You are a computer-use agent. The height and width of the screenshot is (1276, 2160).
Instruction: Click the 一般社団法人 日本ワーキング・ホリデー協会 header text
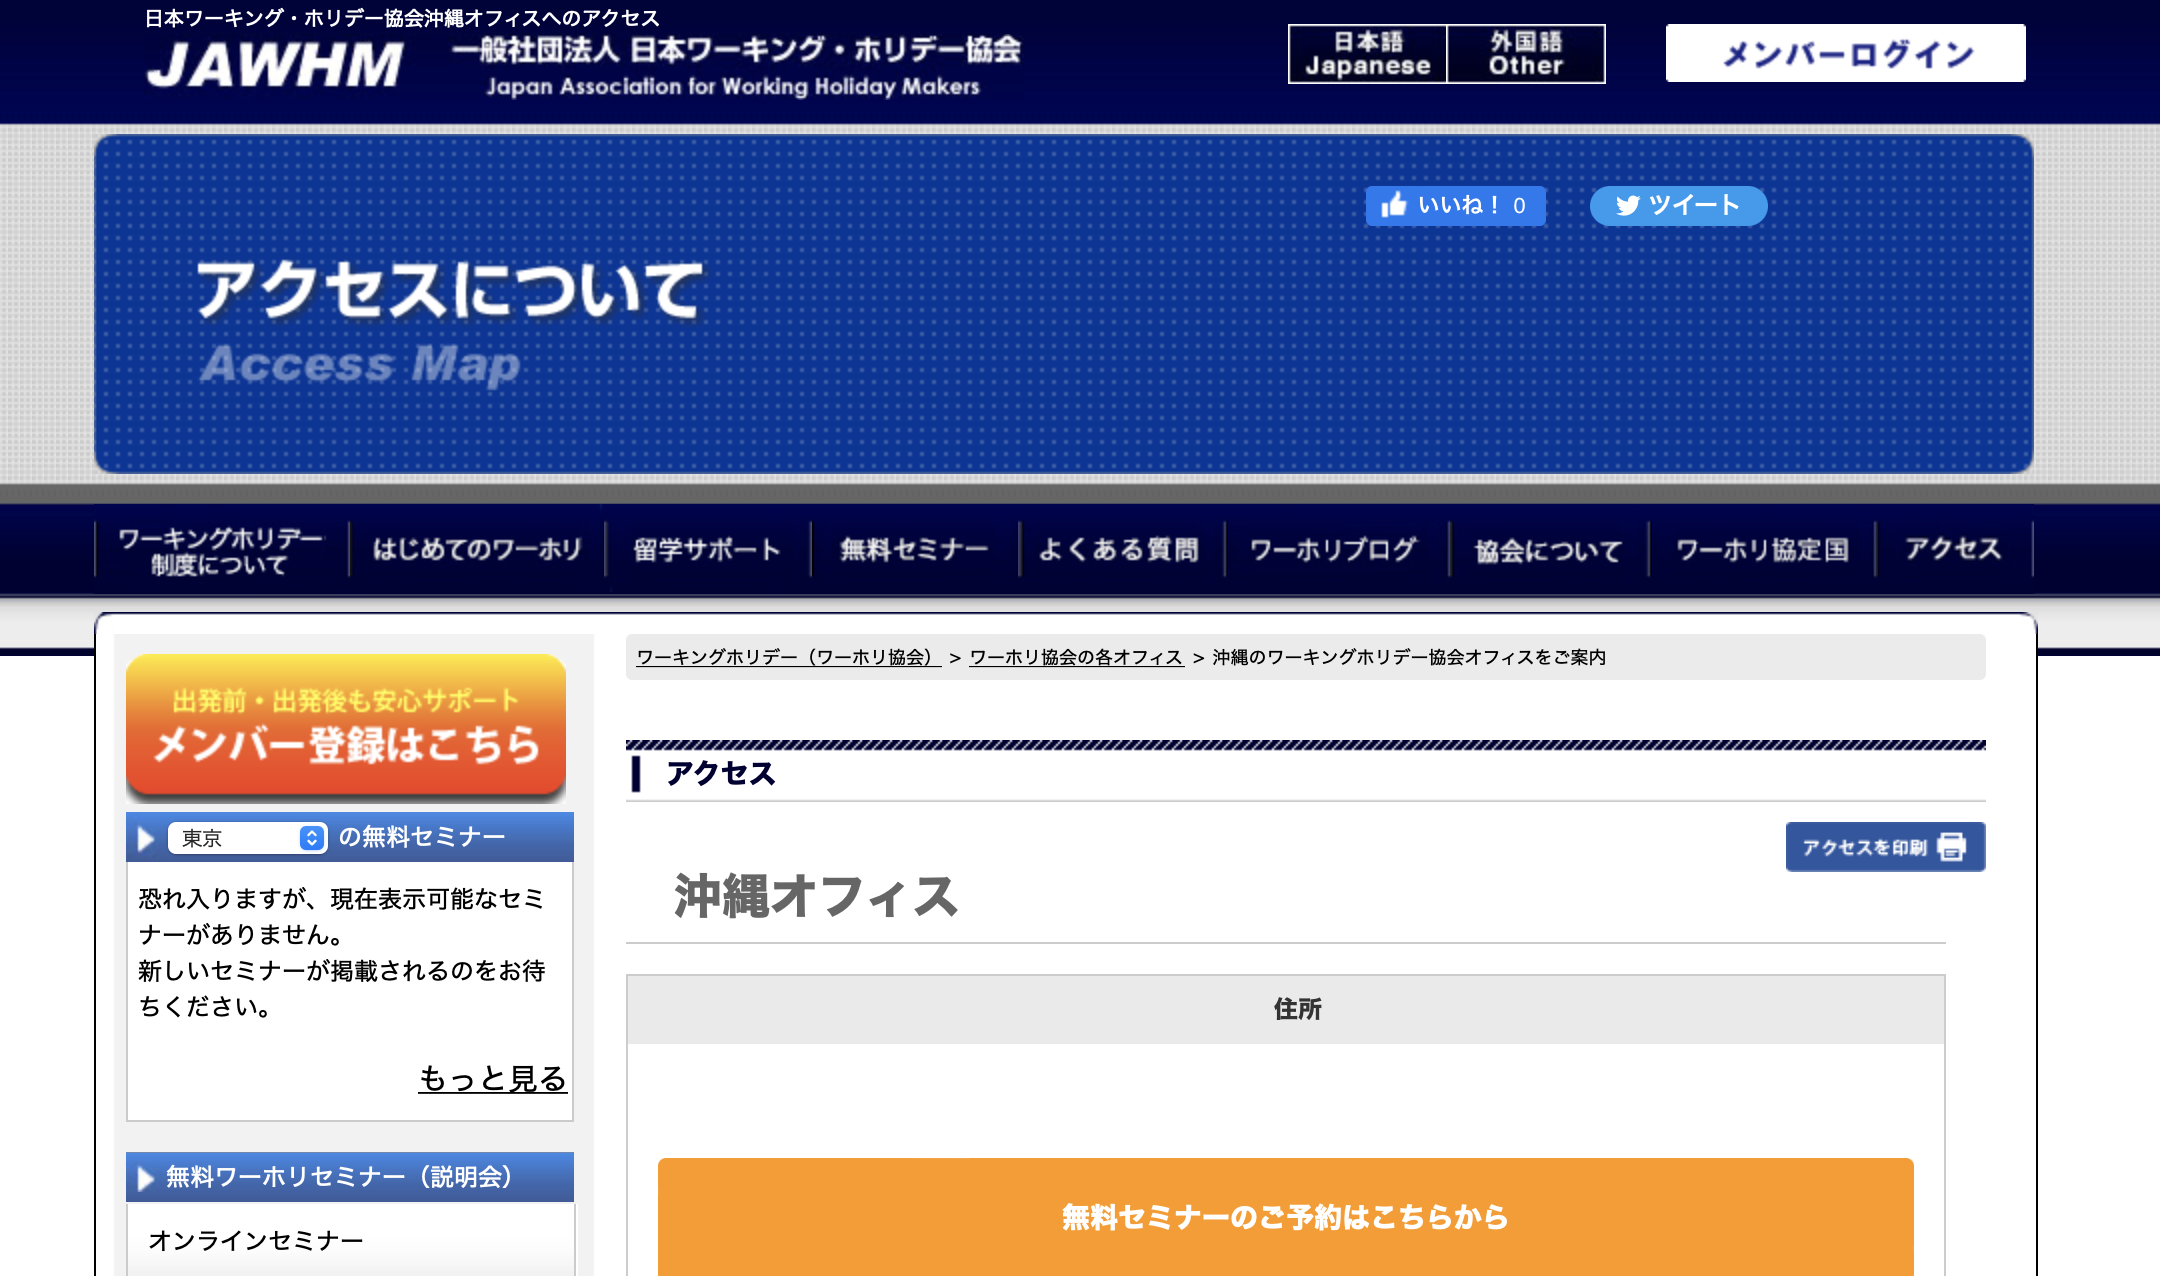tap(736, 50)
